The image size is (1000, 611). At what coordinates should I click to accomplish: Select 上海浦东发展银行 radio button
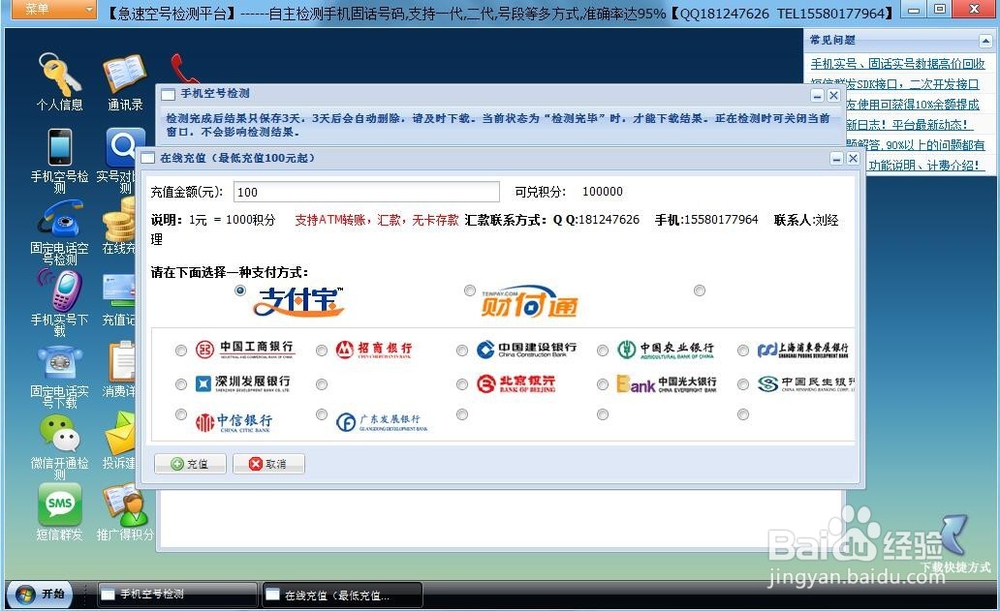pyautogui.click(x=742, y=350)
